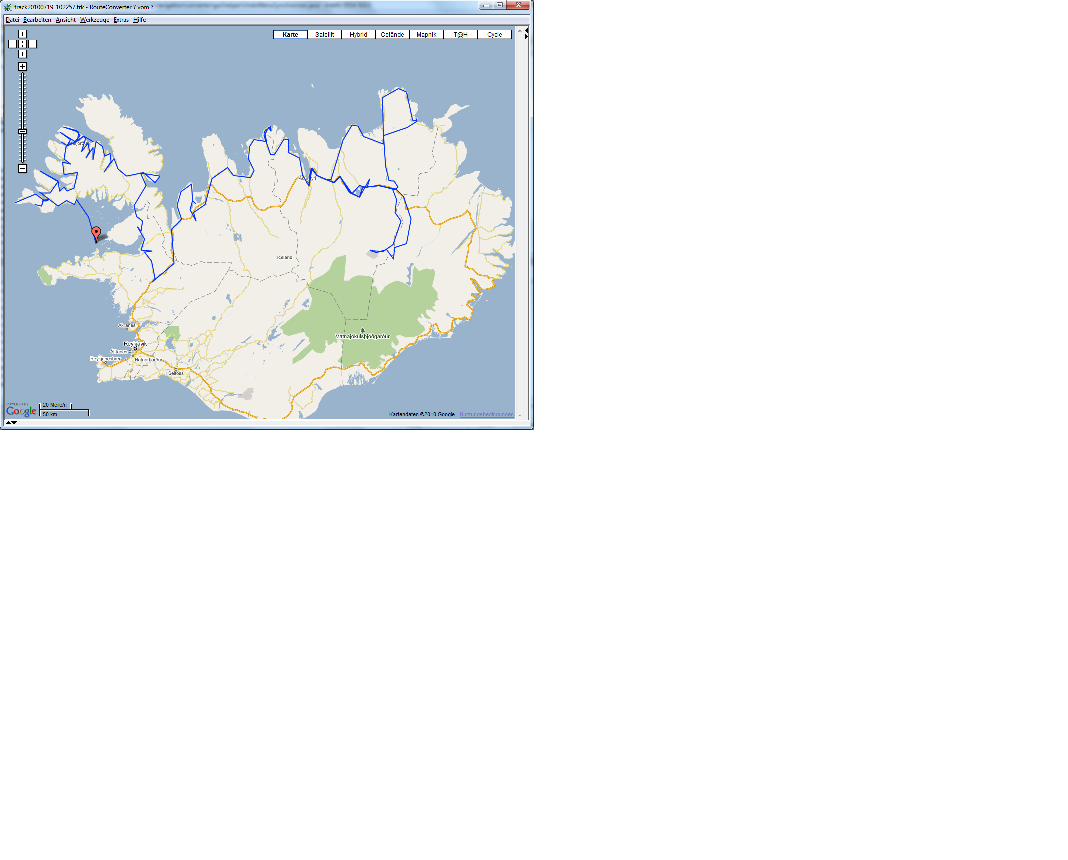Open the Bearbeiten menu
The width and height of the screenshot is (1068, 860).
coord(37,20)
